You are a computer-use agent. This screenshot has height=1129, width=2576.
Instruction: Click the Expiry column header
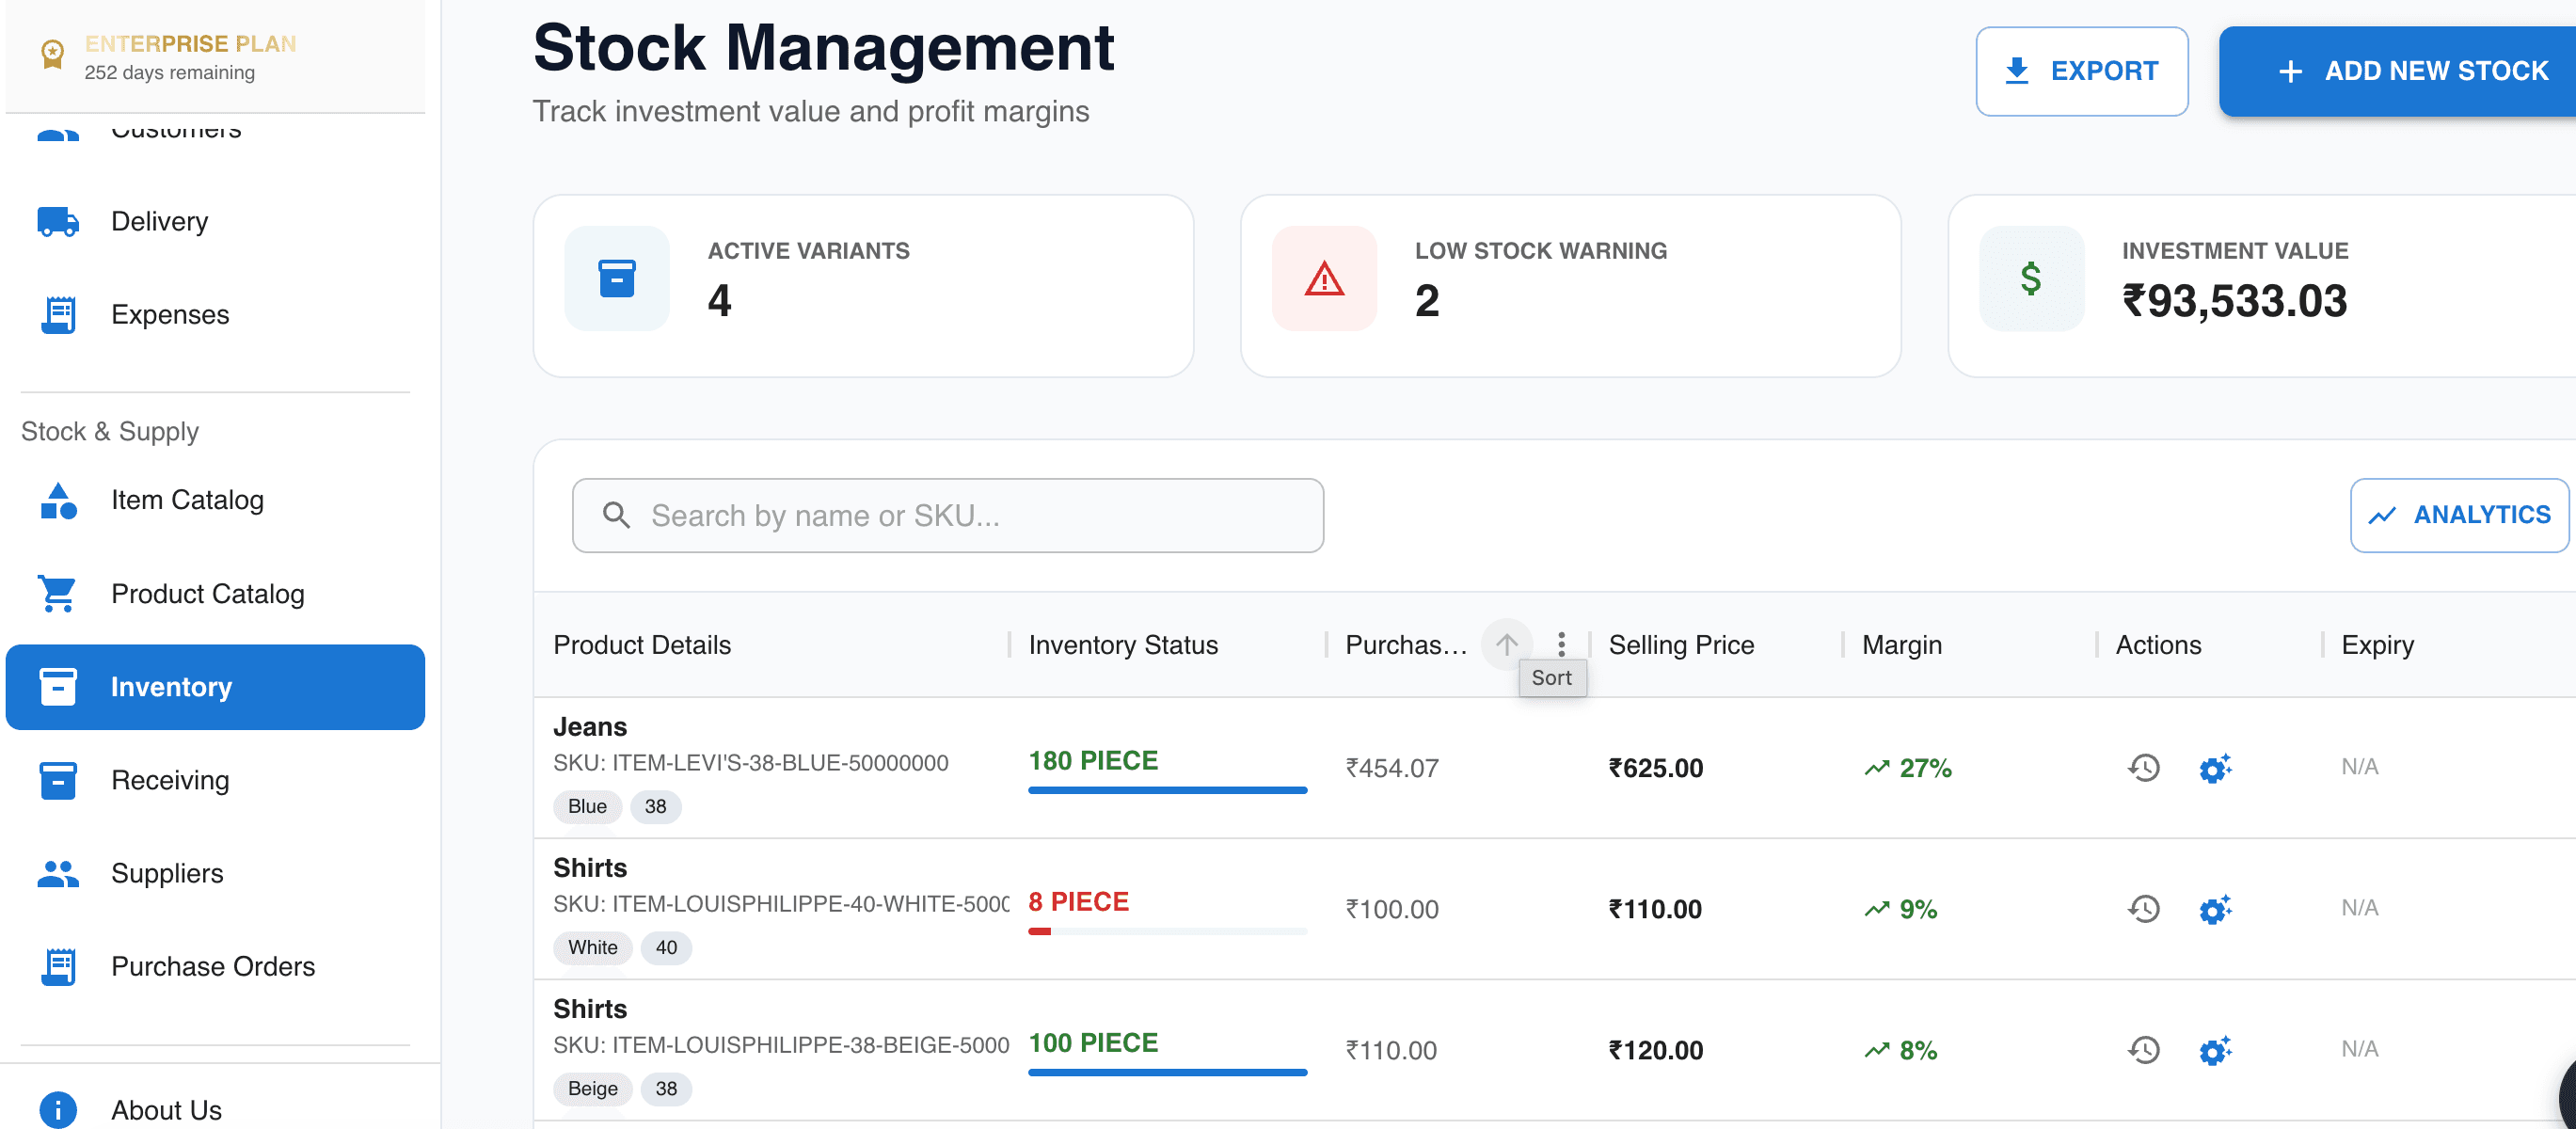coord(2377,645)
